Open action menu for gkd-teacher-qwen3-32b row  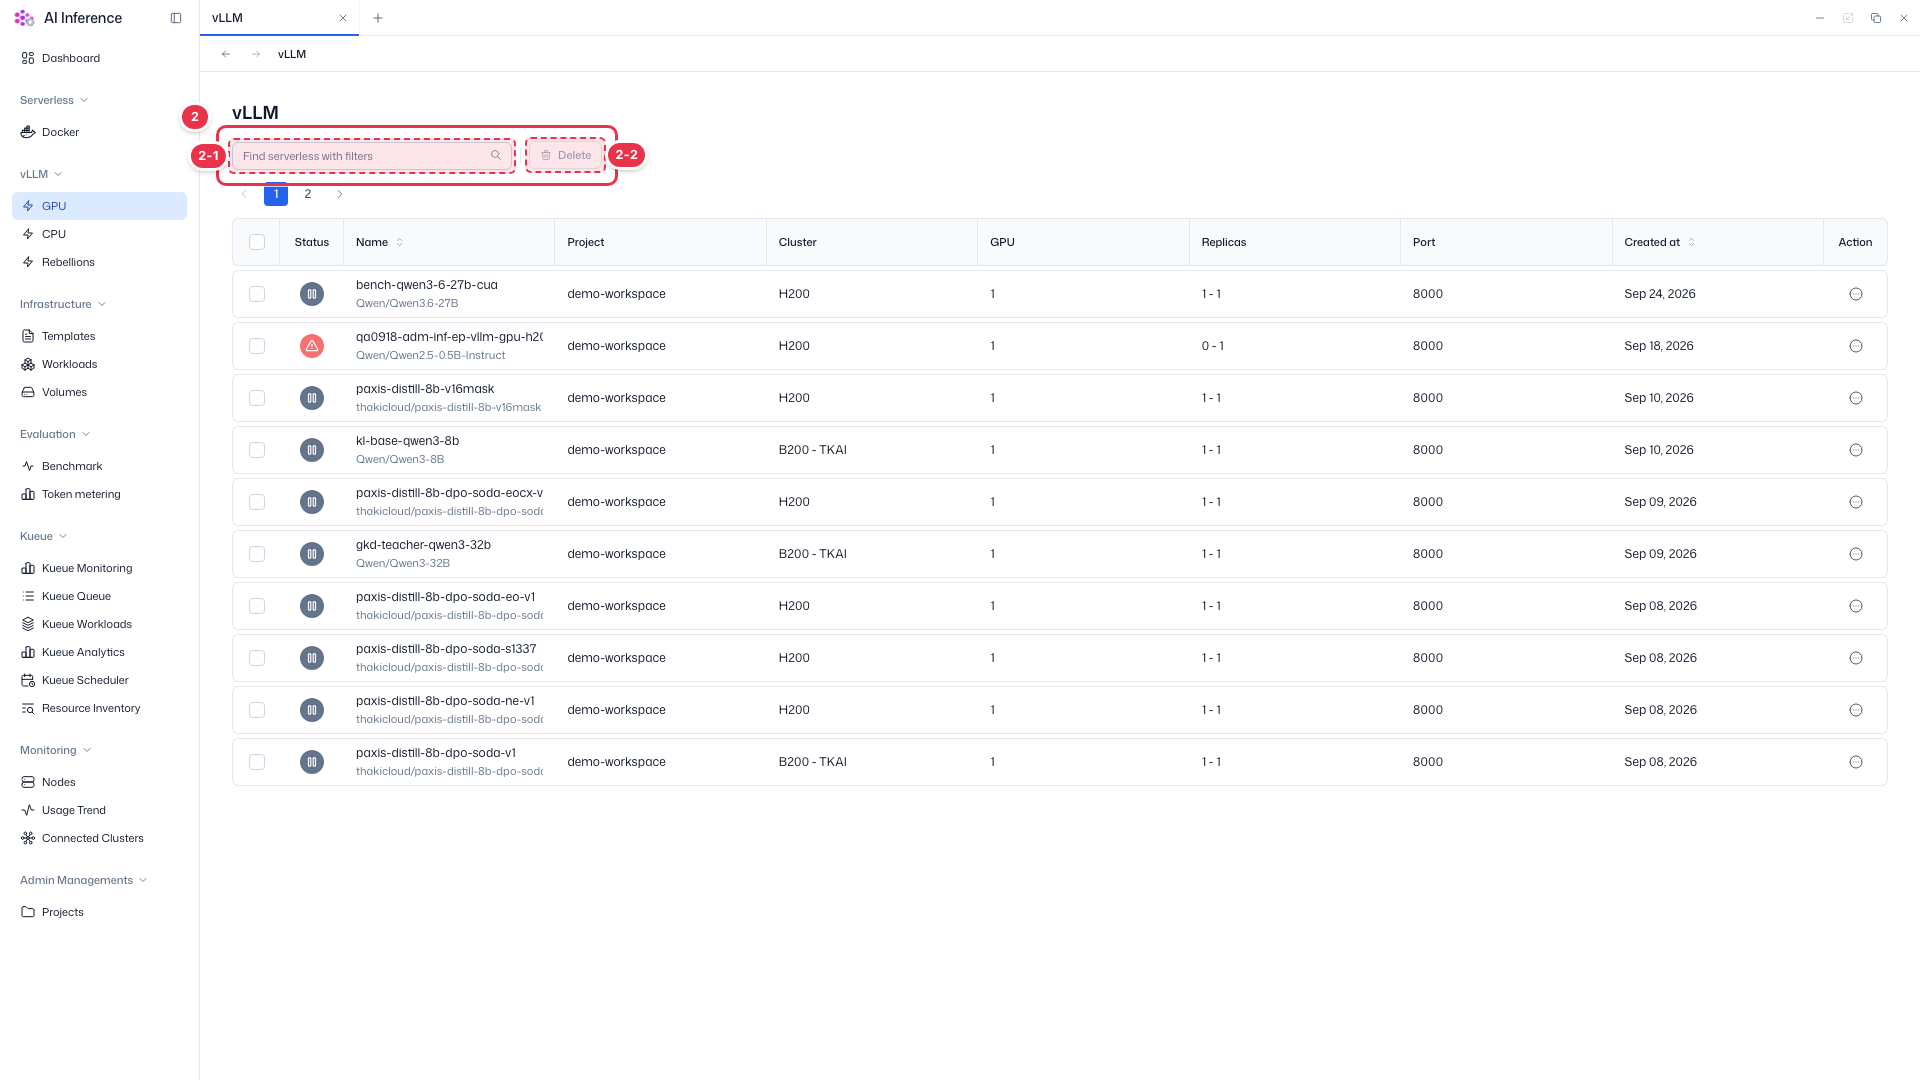click(x=1855, y=554)
